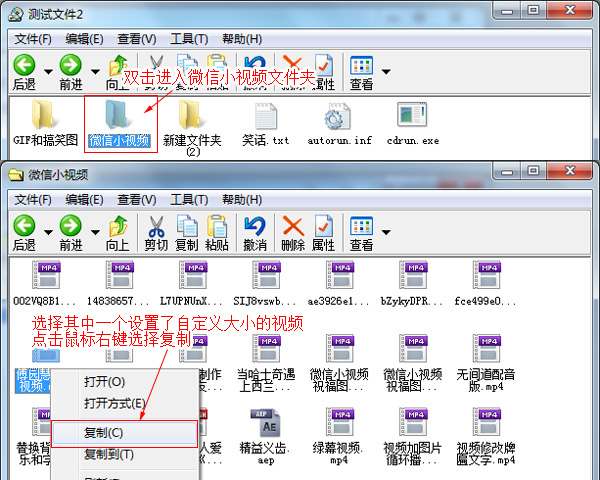
Task: Minimize the 微信小视频 window
Action: pos(507,171)
